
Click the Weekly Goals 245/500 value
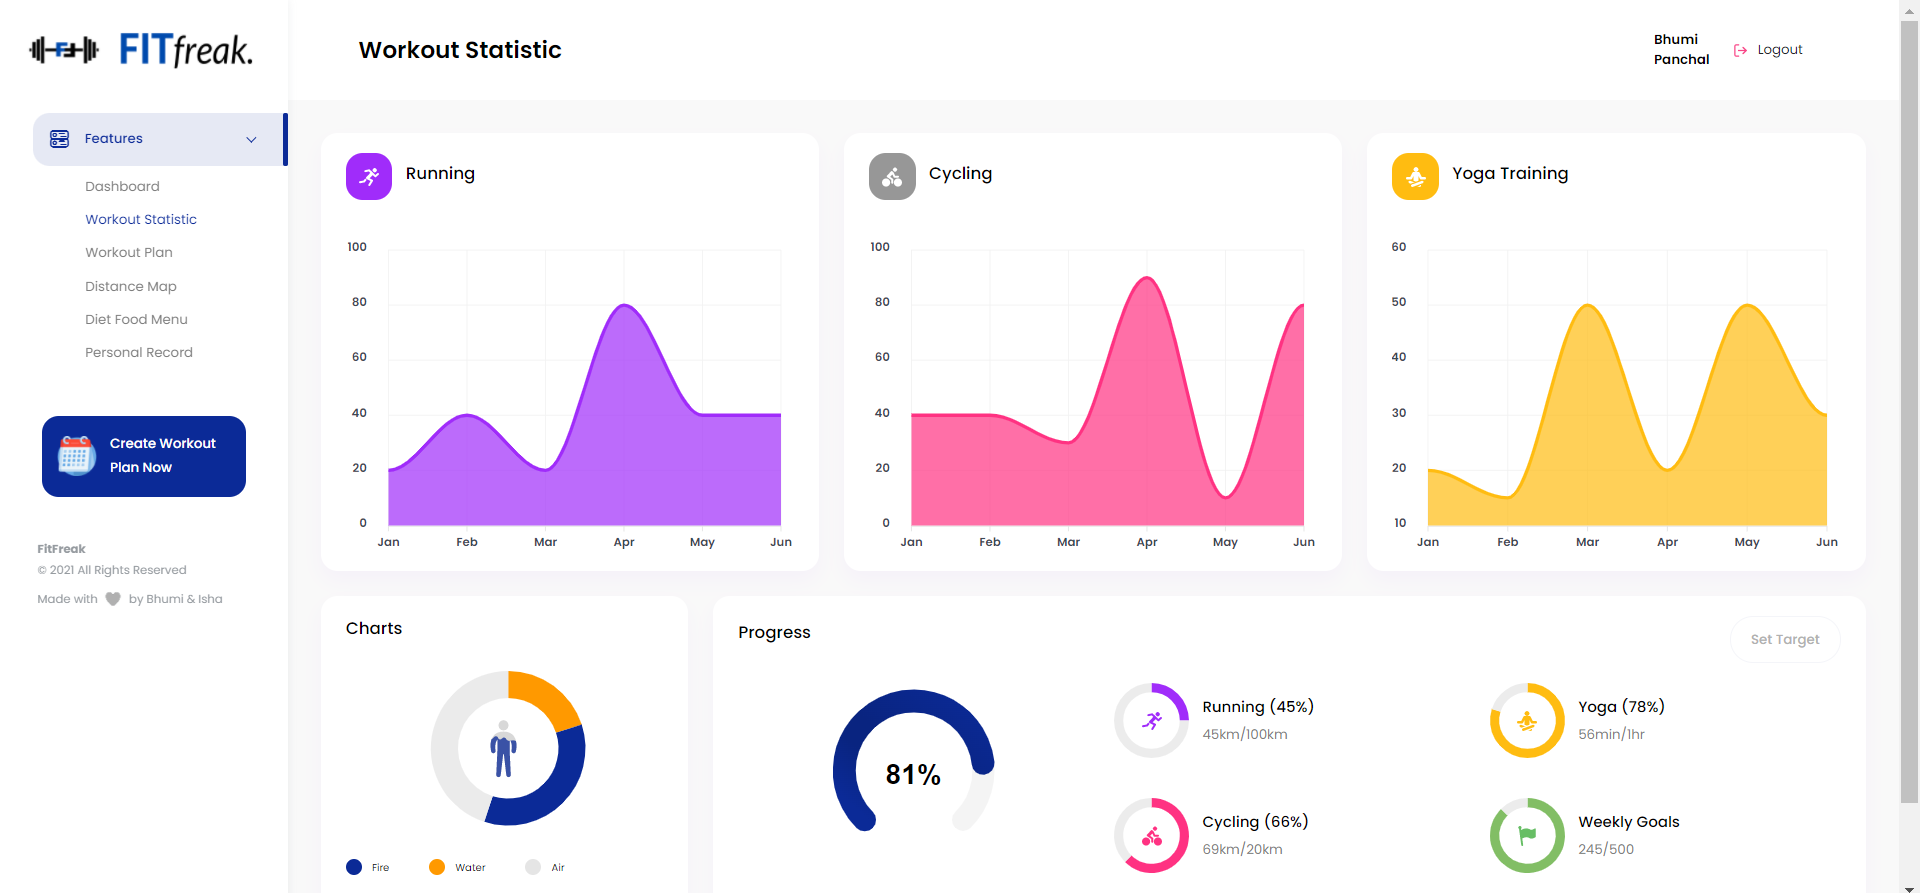click(x=1606, y=849)
